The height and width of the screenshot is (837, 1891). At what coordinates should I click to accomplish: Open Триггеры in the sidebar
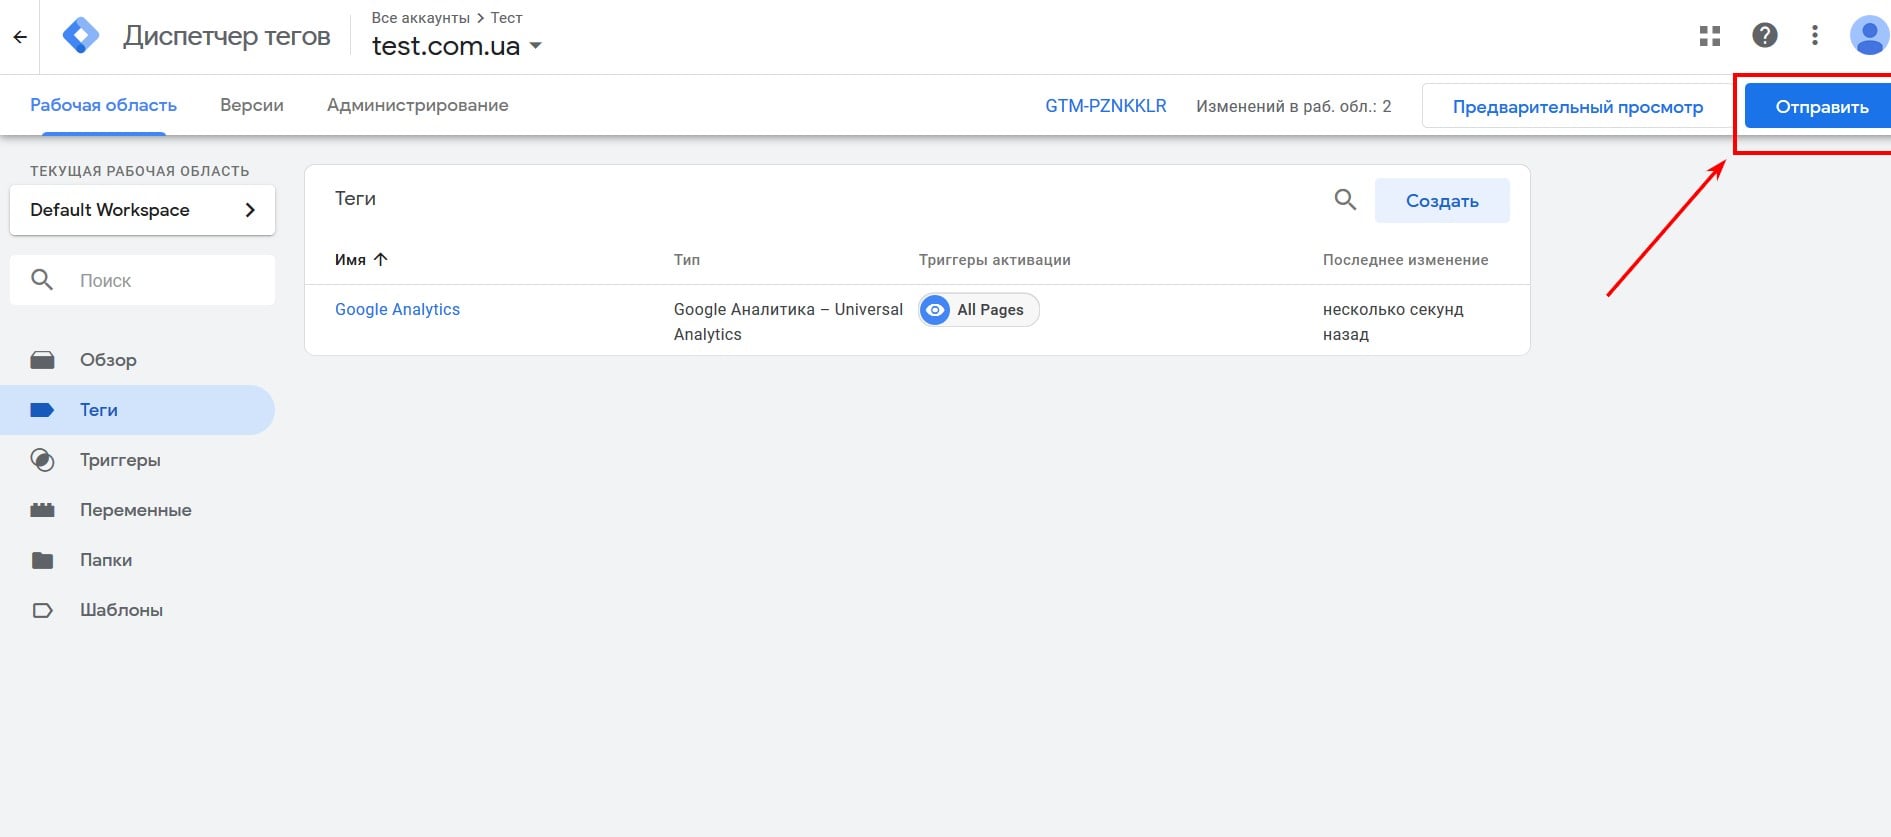(120, 460)
